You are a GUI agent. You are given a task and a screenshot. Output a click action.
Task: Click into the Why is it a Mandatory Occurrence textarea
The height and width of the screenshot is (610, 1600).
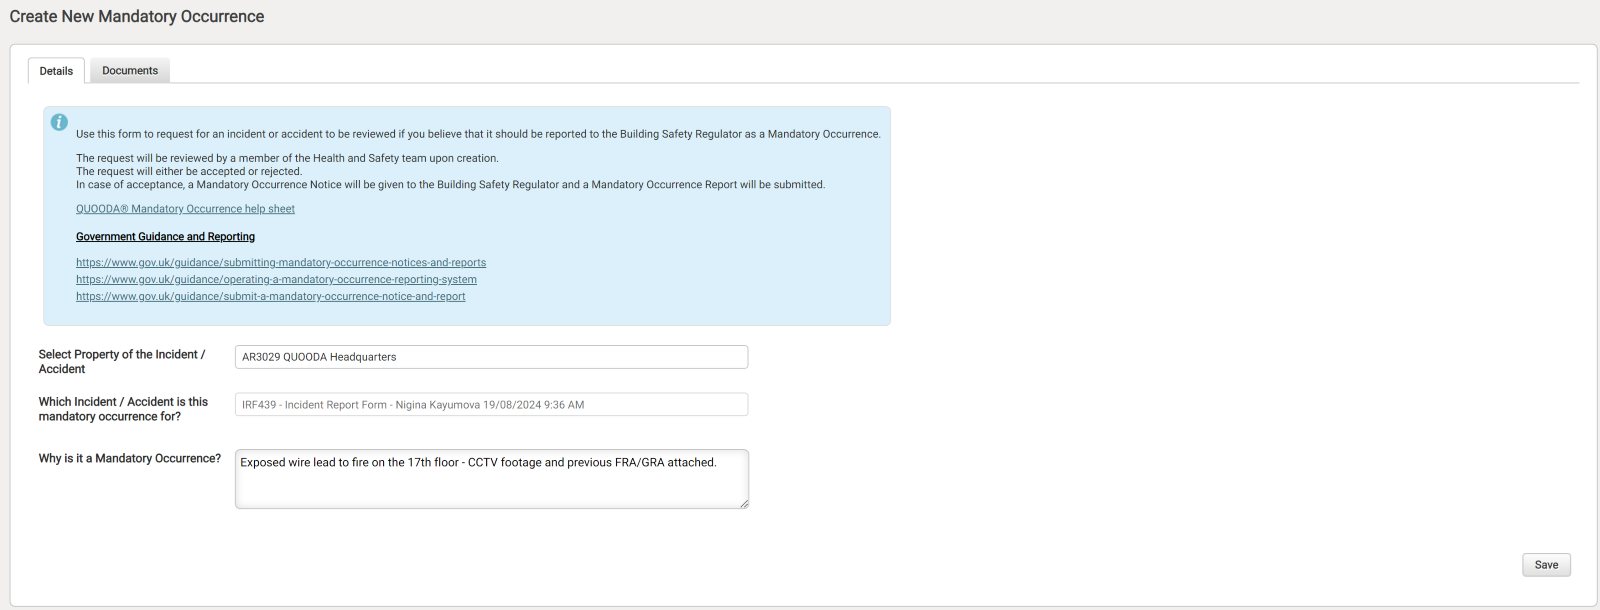pyautogui.click(x=491, y=479)
